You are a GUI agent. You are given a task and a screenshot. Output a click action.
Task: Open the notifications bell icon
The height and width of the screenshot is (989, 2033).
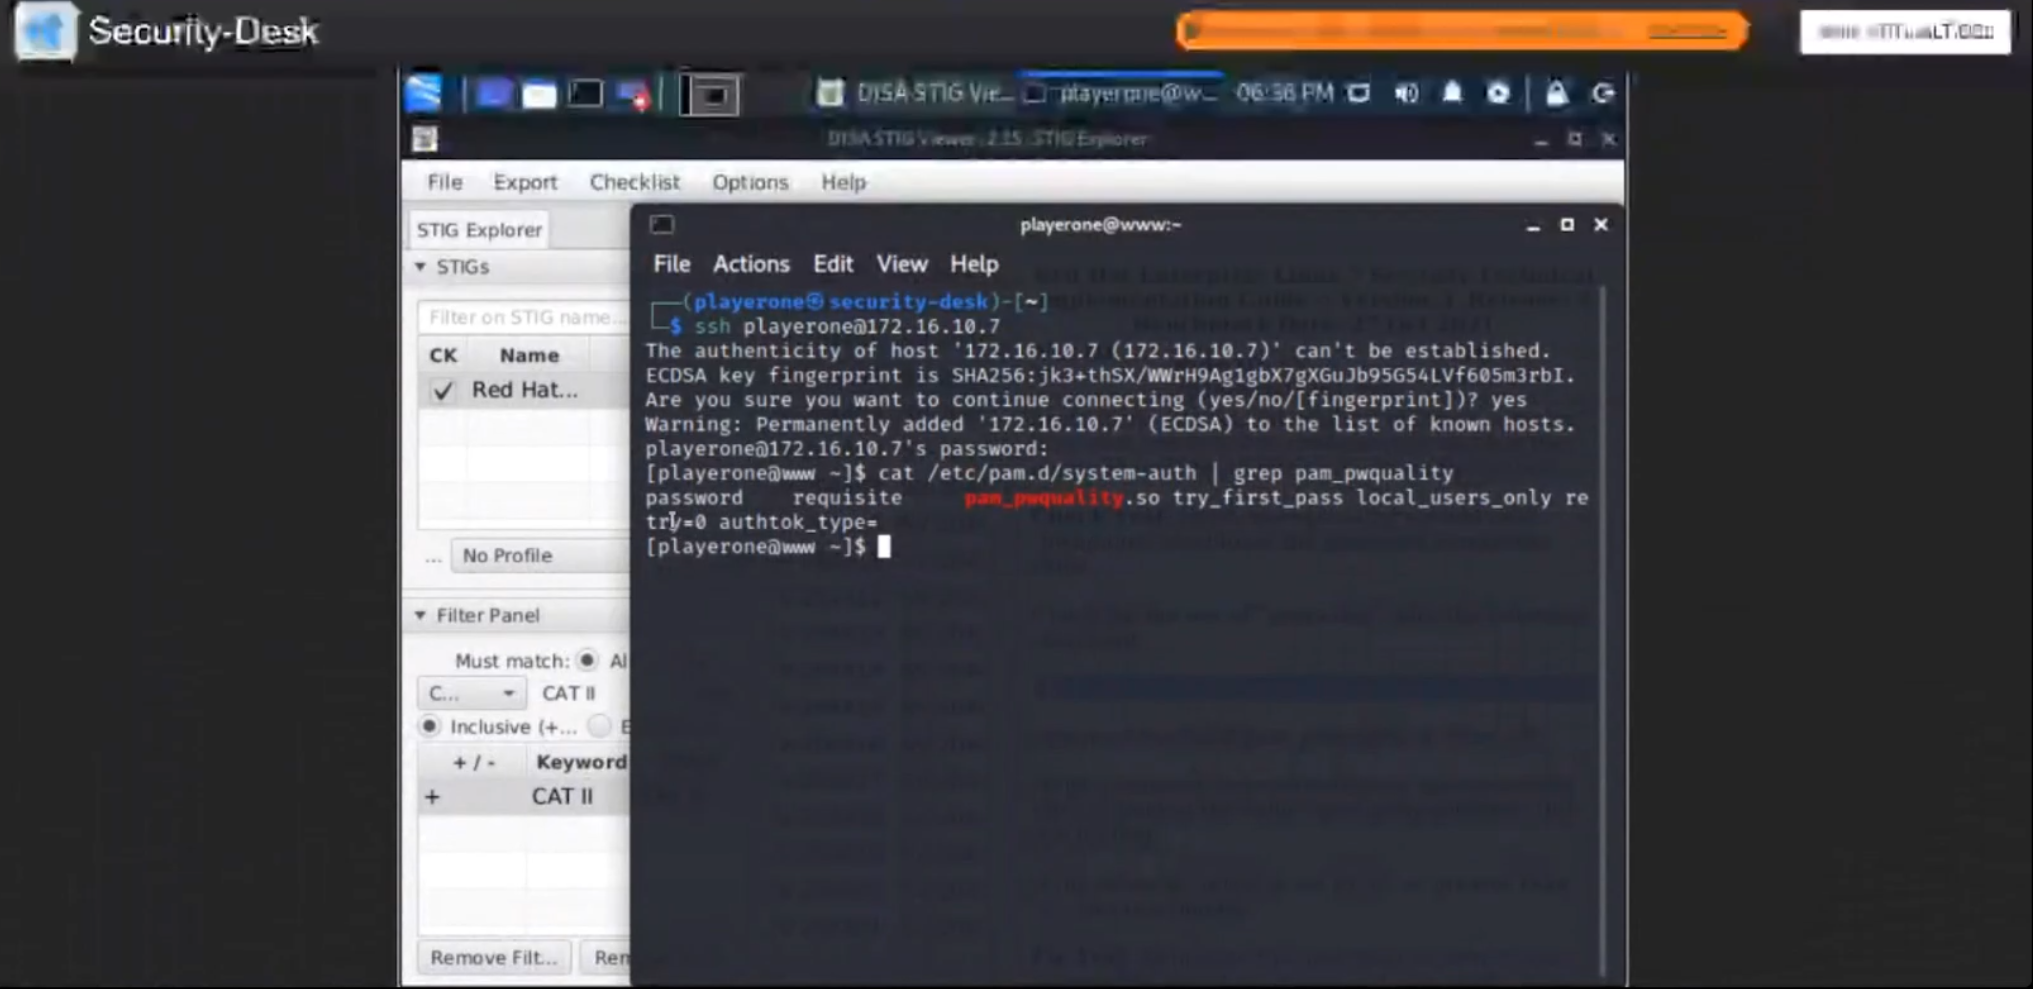click(1452, 93)
